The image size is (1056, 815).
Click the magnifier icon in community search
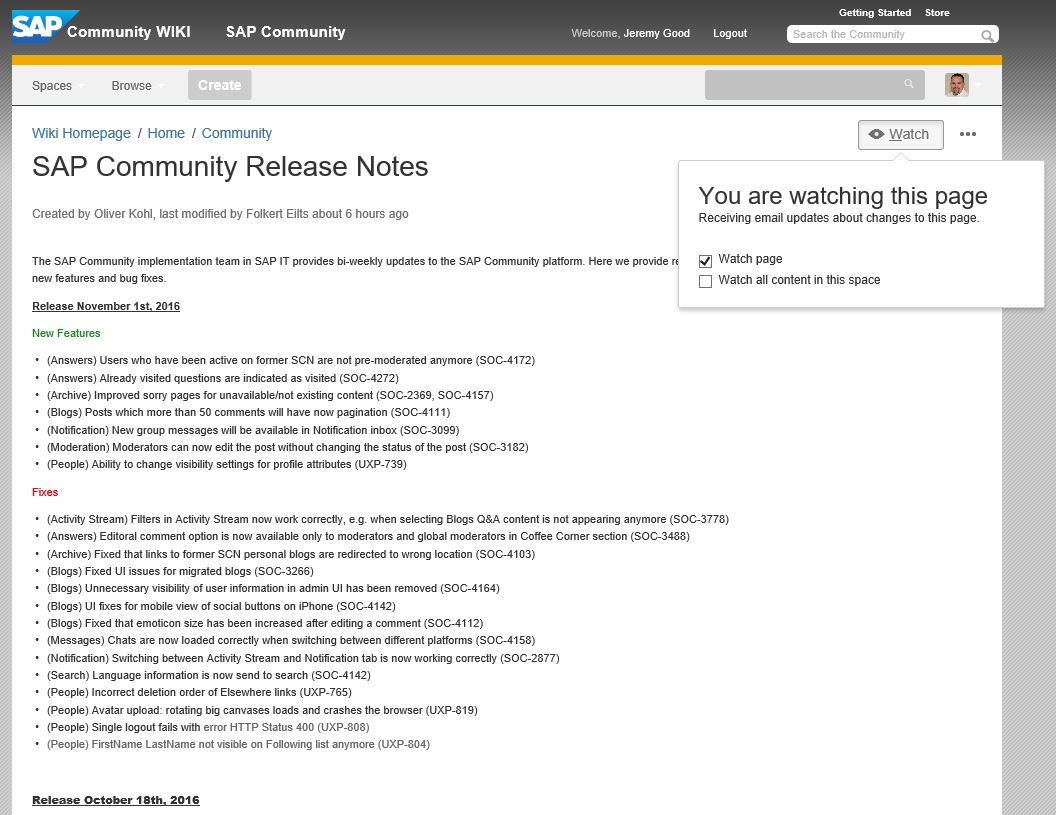tap(987, 36)
